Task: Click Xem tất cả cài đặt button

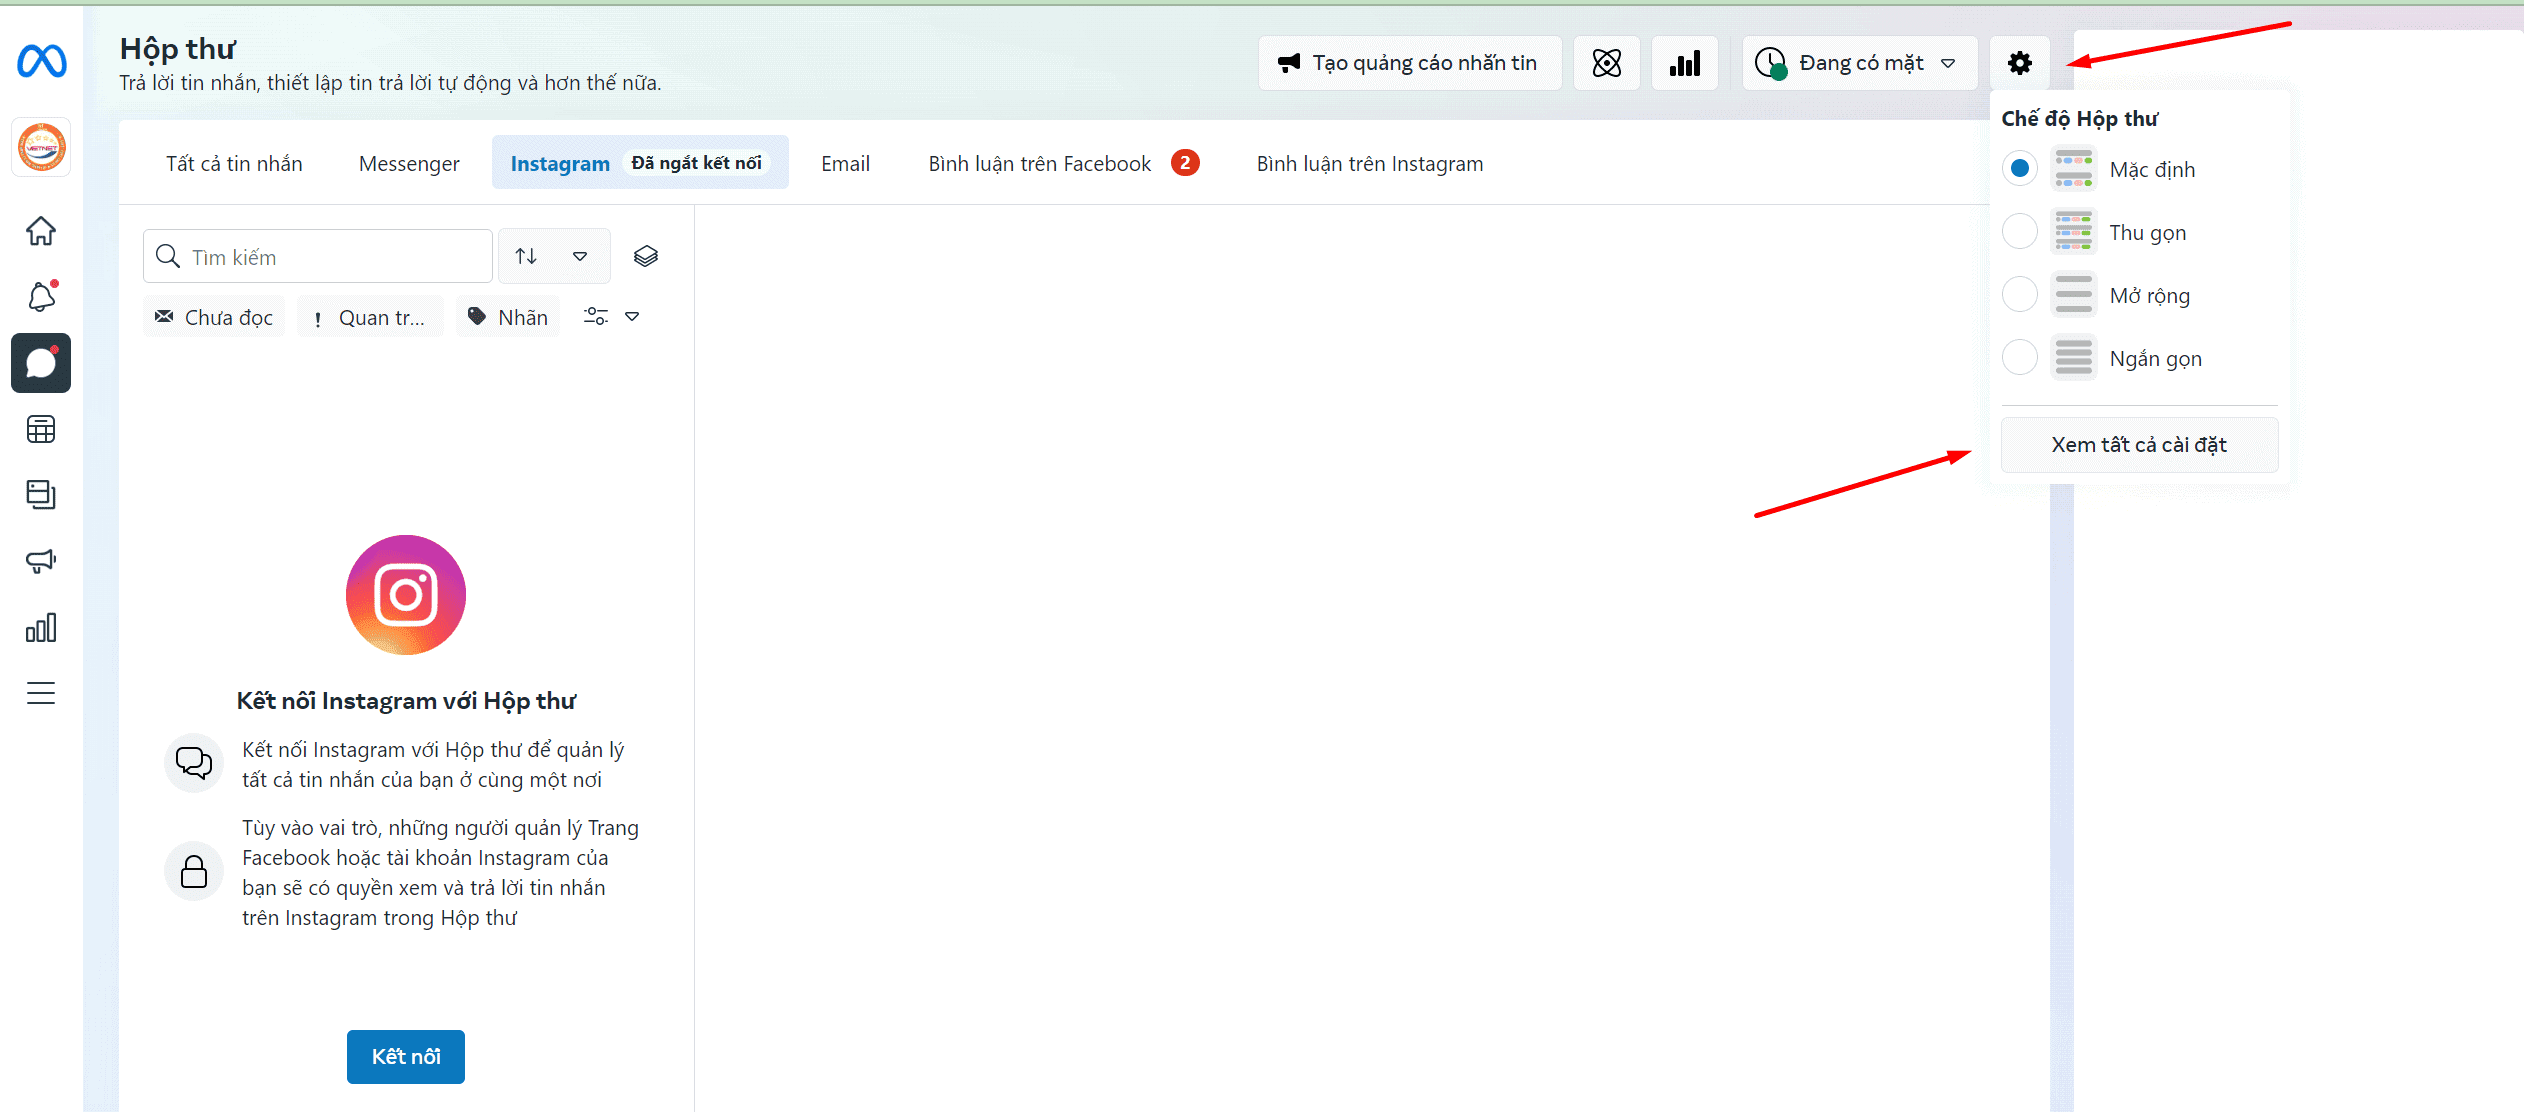Action: tap(2139, 445)
